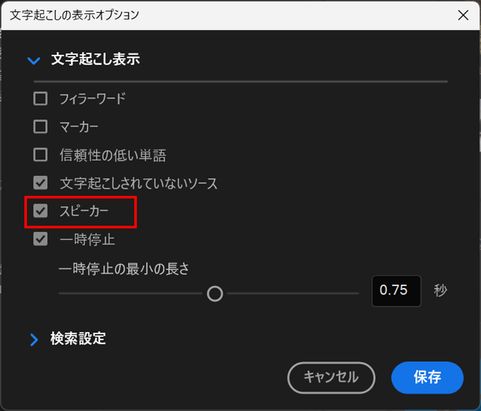The image size is (481, 411).
Task: Tick the マーカー checkbox
Action: tap(40, 127)
